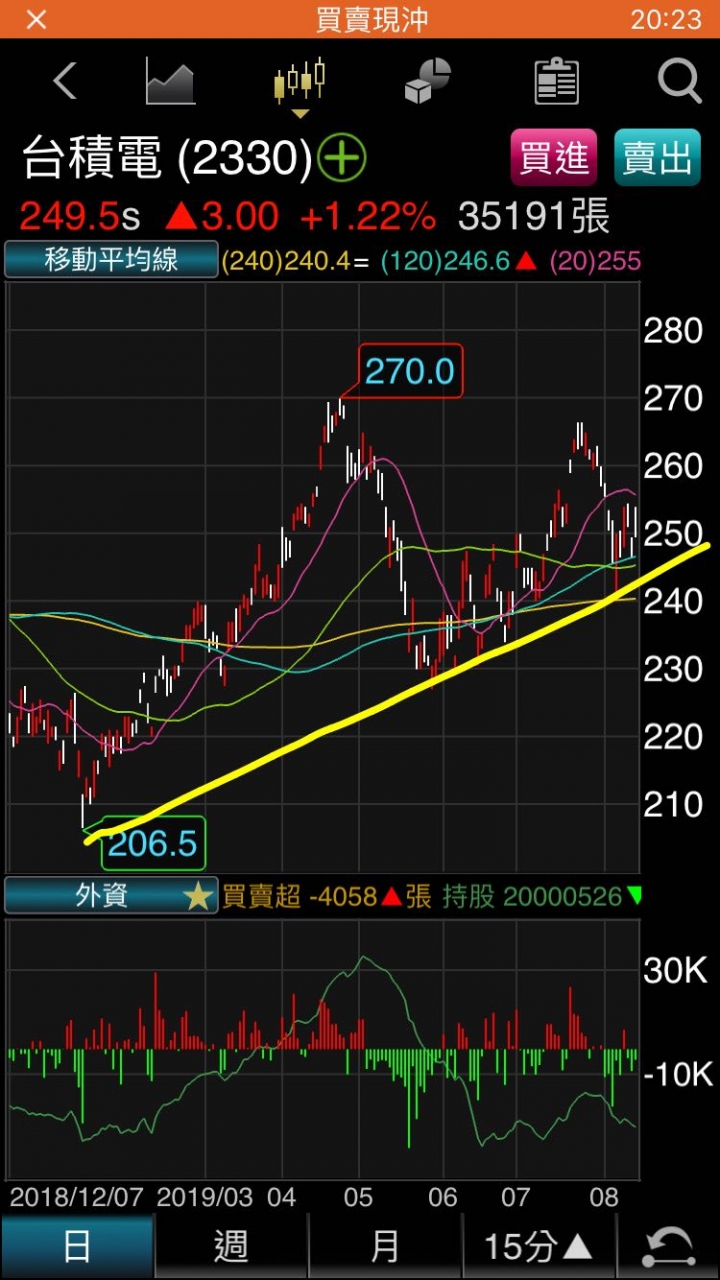
Task: Tap the 280 price axis label
Action: 673,331
